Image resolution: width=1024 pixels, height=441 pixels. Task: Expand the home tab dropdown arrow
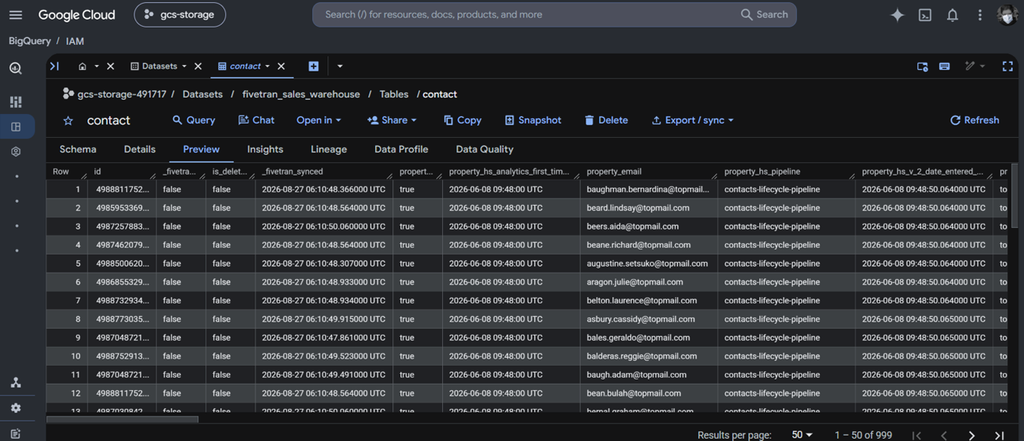click(97, 66)
